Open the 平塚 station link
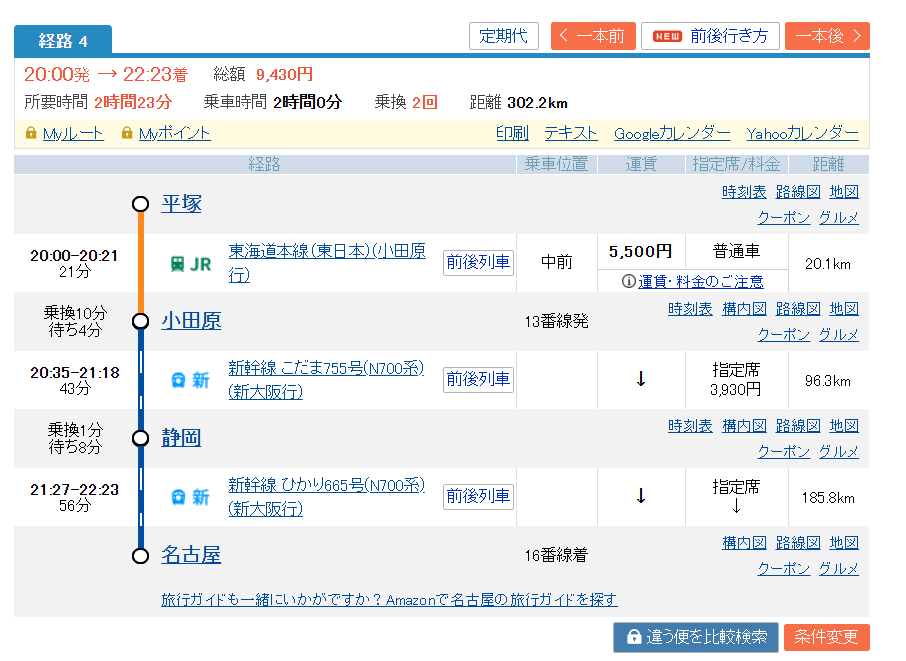 pyautogui.click(x=182, y=204)
